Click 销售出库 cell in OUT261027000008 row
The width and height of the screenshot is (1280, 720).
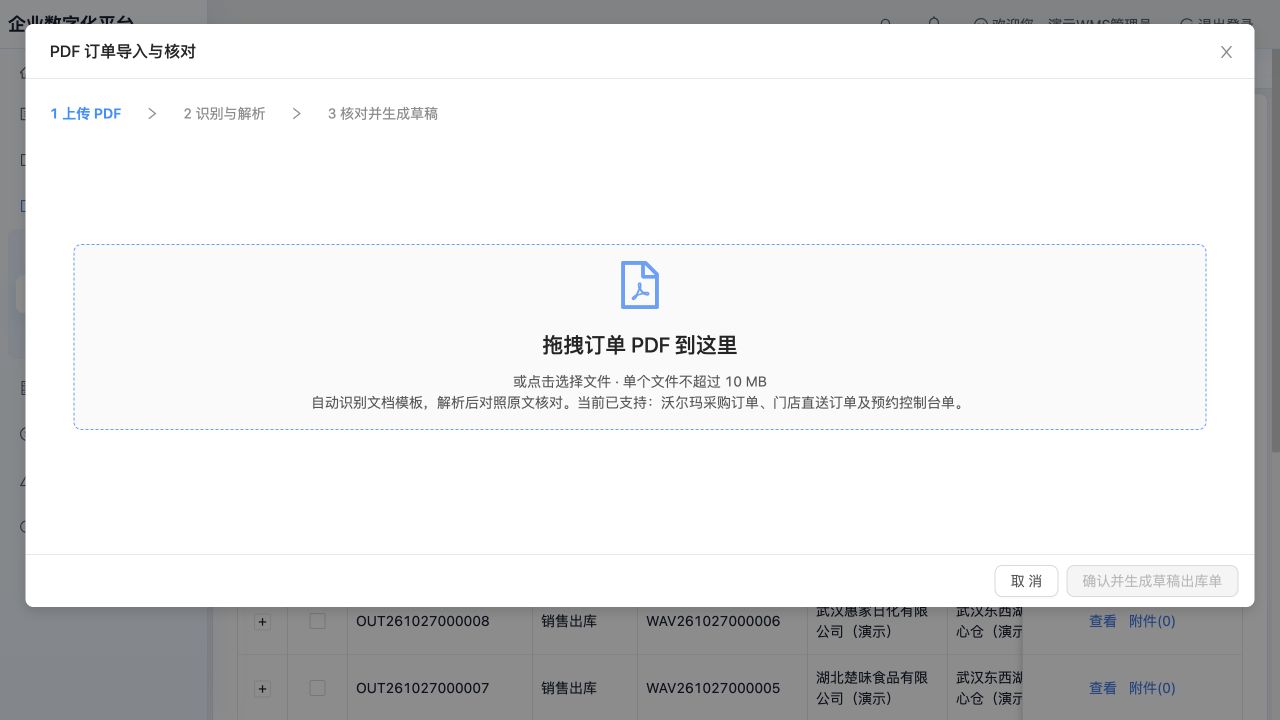coord(569,621)
